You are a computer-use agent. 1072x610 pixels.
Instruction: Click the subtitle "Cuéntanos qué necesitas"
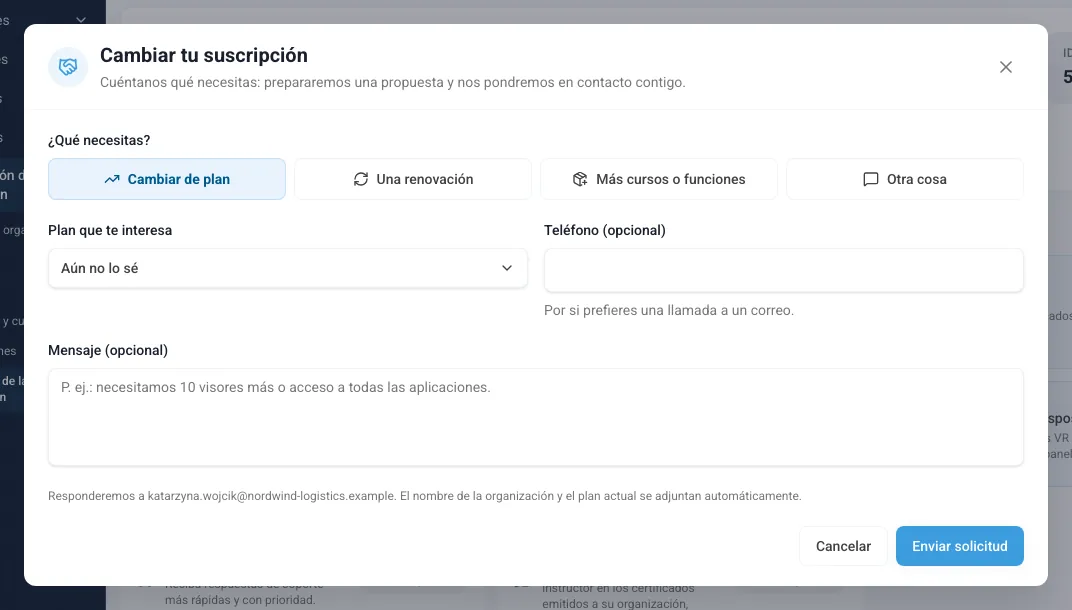pos(392,83)
